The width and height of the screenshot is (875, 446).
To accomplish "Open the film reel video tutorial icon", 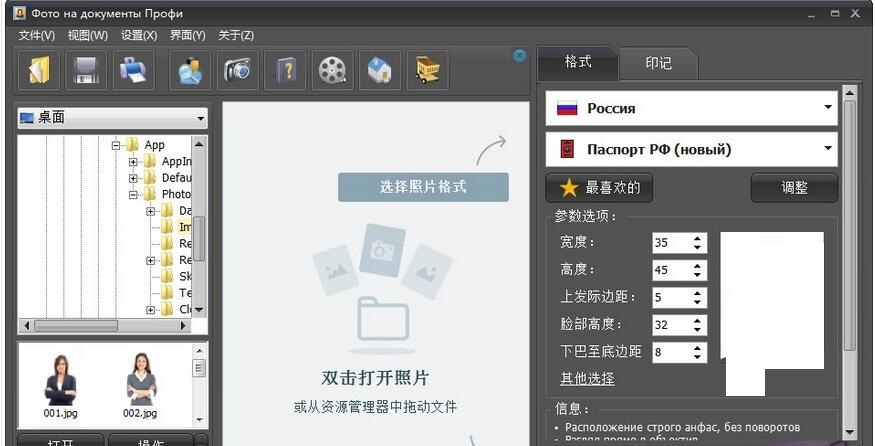I will point(333,70).
